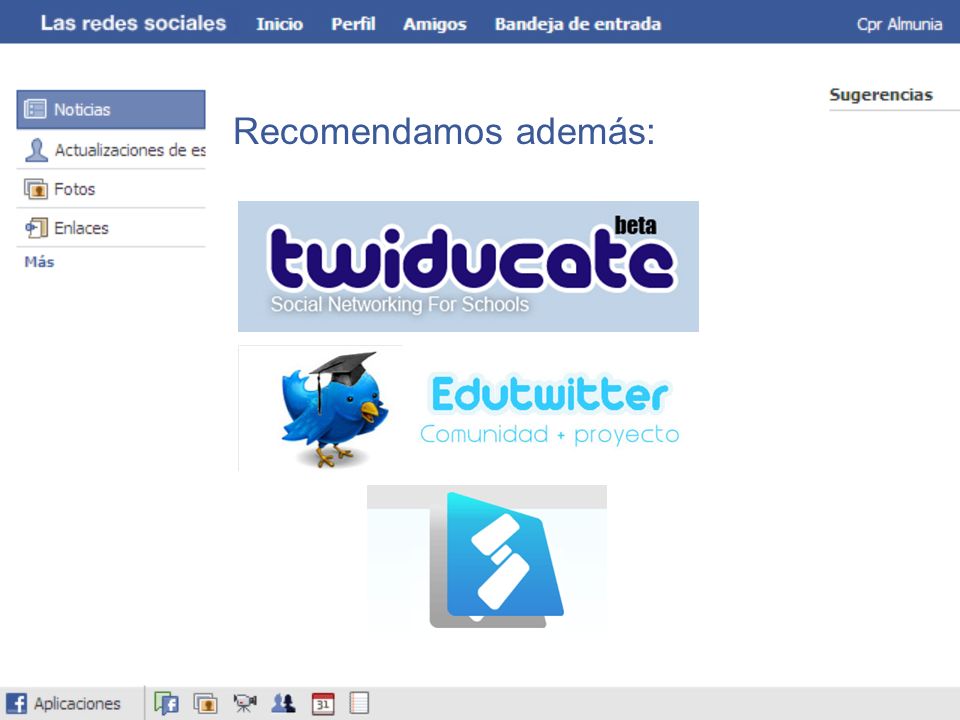Open Amigos in top navigation
The image size is (960, 720).
tap(435, 24)
